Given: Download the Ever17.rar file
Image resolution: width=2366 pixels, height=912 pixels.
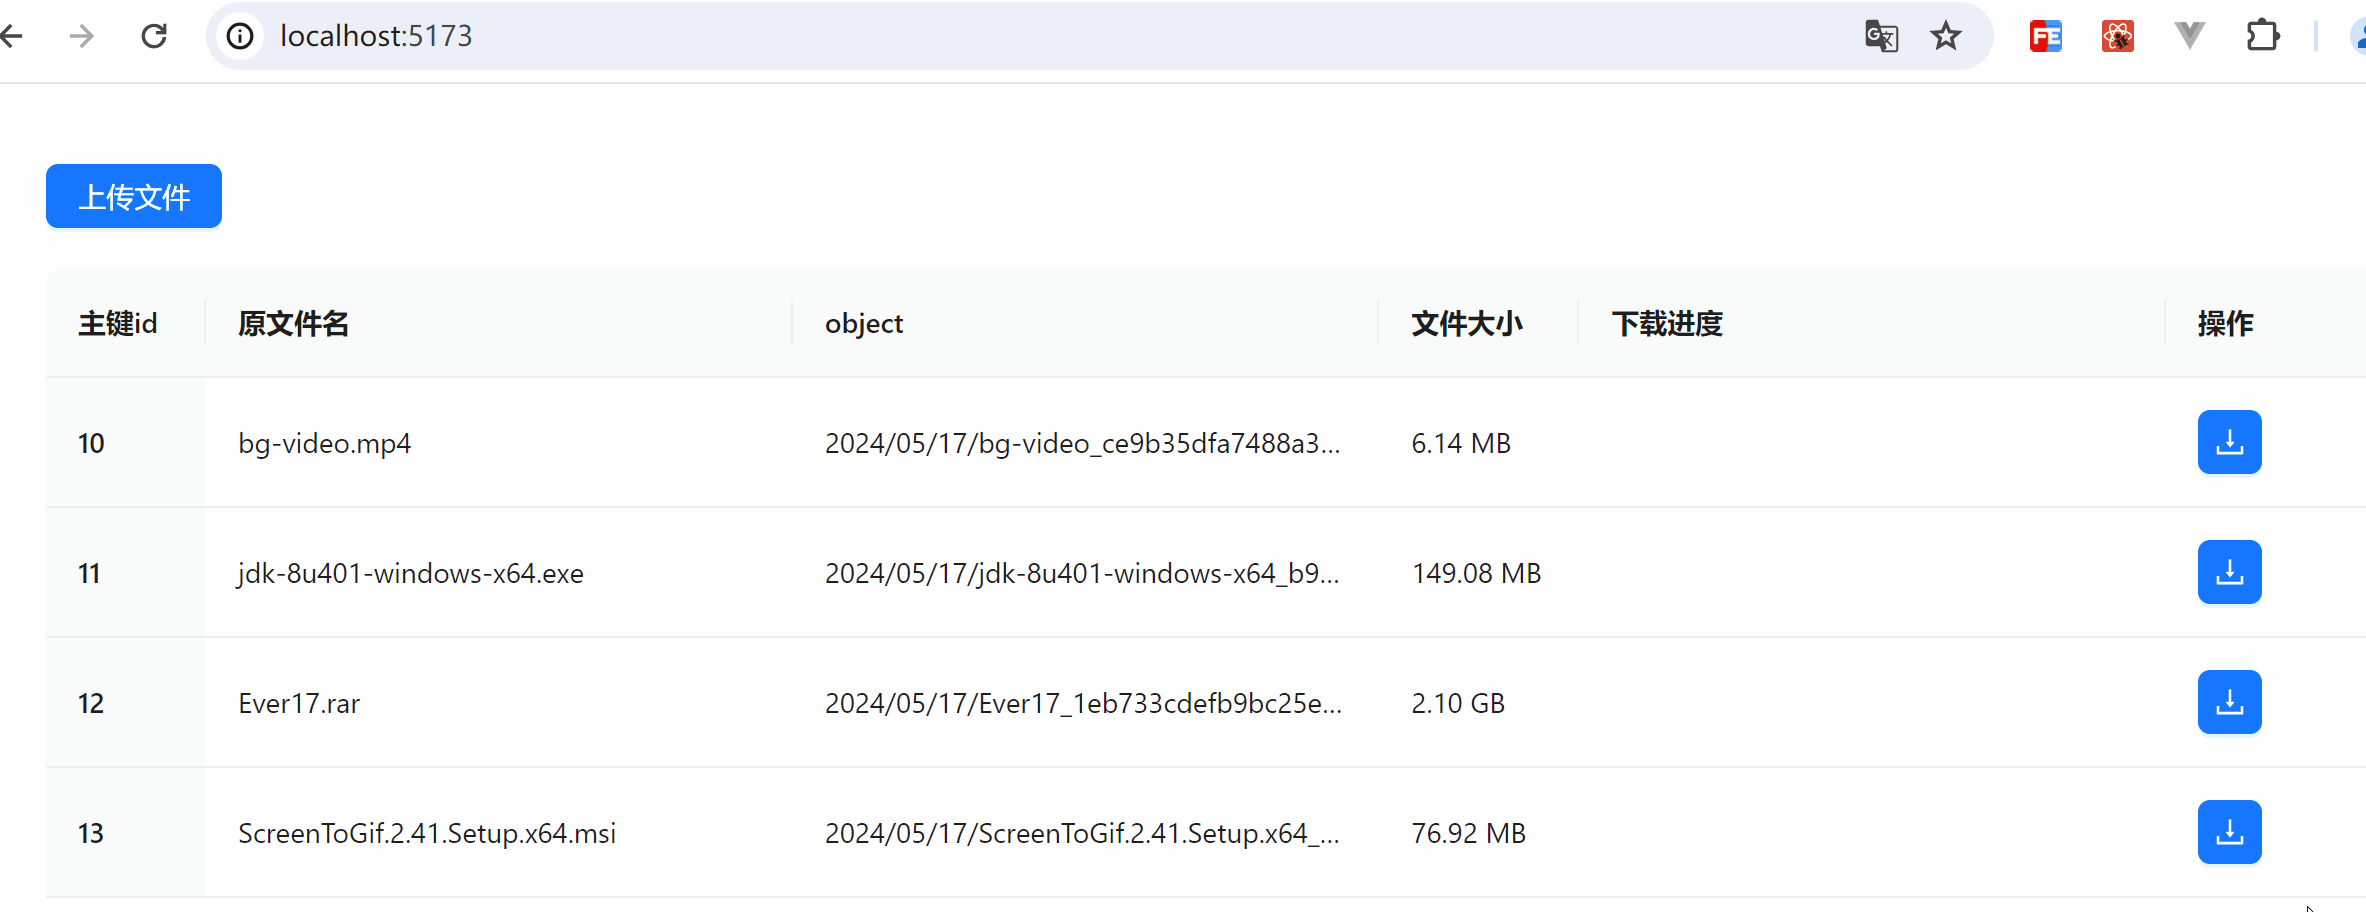Looking at the screenshot, I should 2229,702.
